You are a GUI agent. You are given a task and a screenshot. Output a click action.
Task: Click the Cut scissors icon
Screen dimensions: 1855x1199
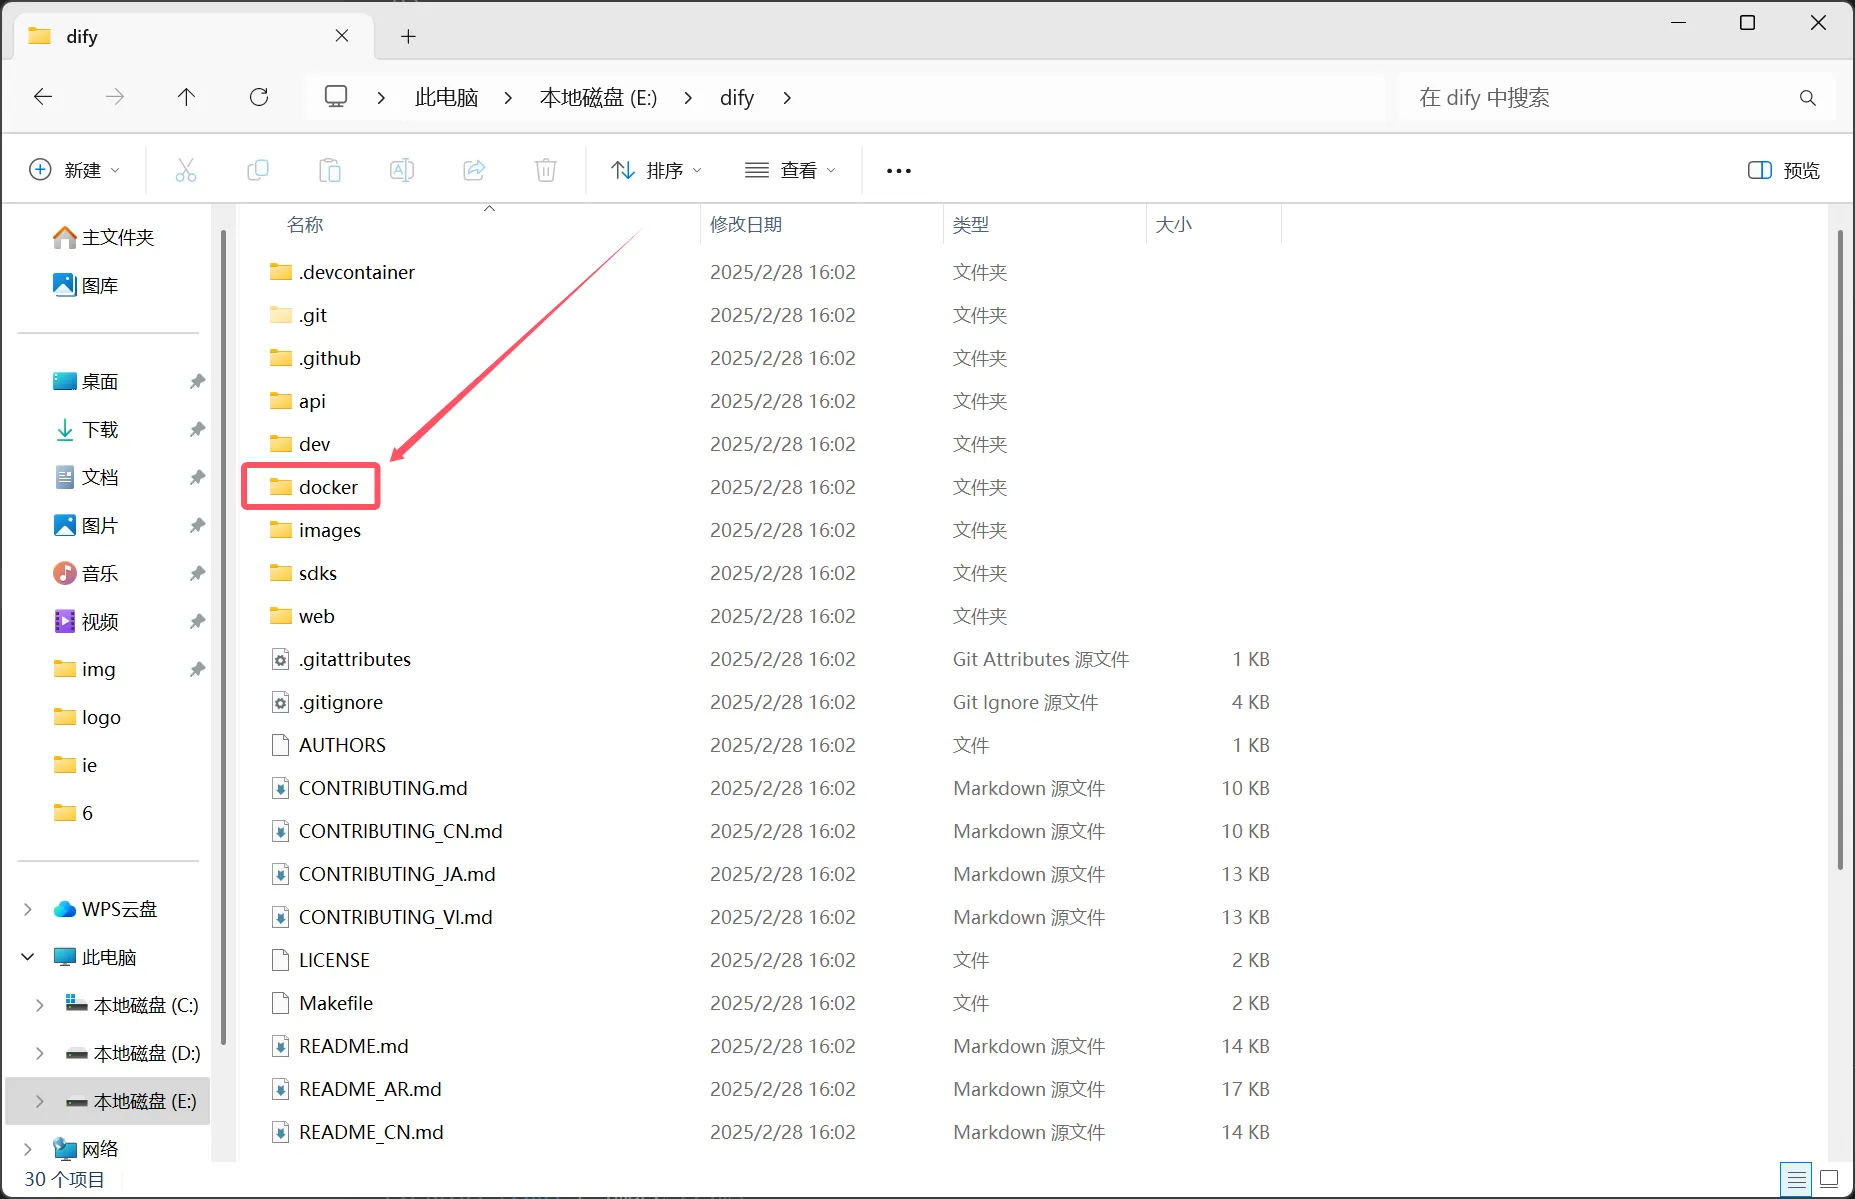tap(186, 170)
